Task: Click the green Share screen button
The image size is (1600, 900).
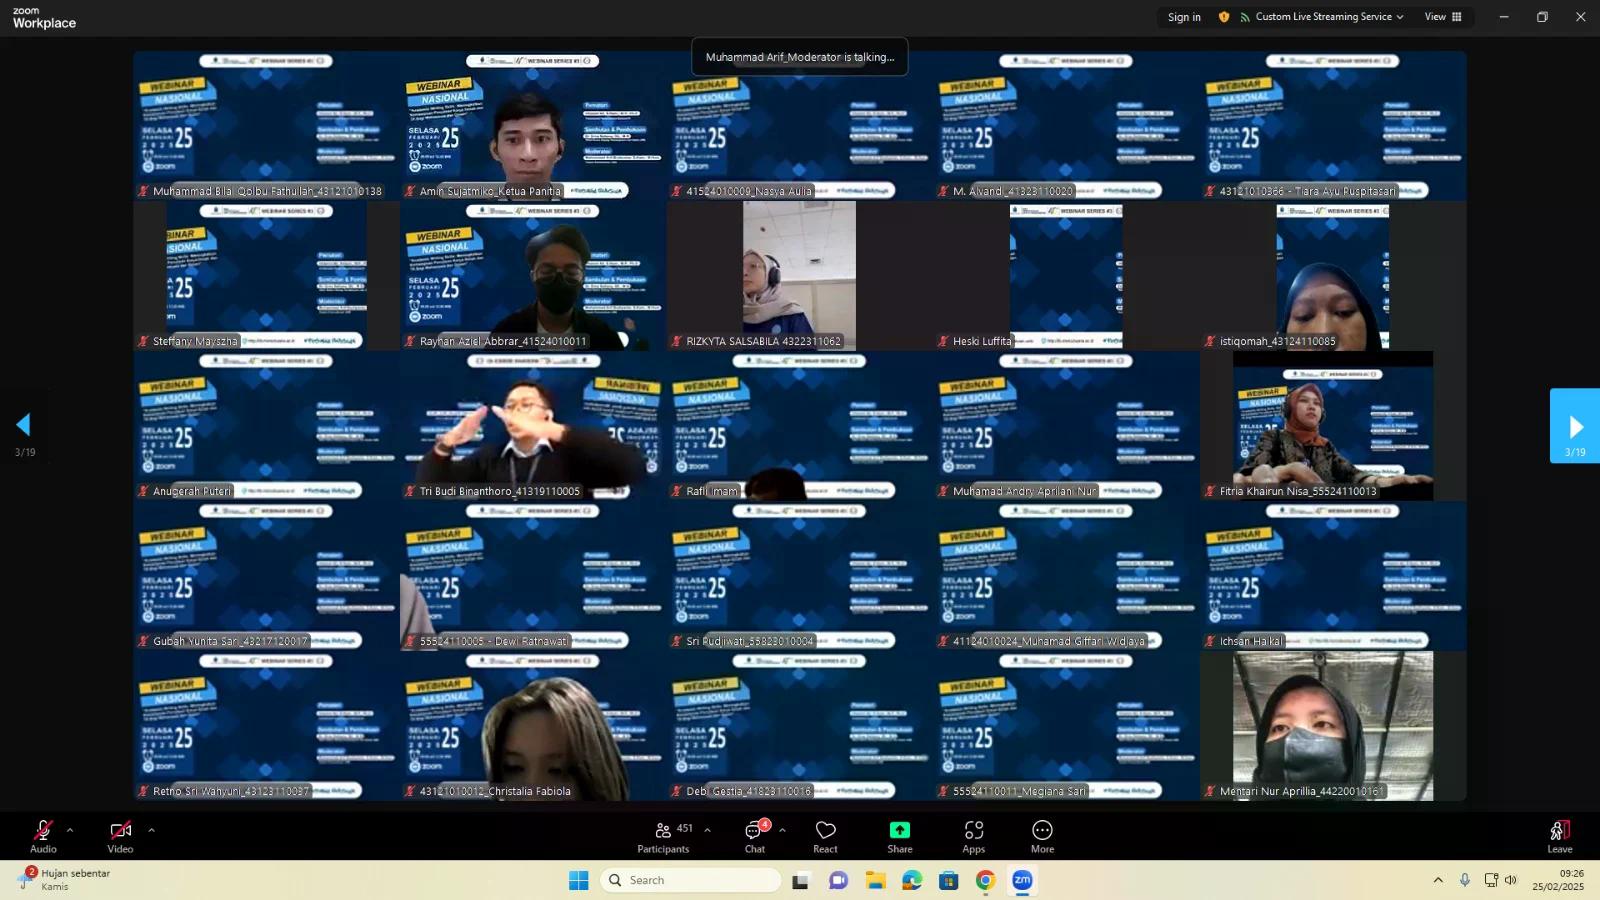Action: (899, 836)
